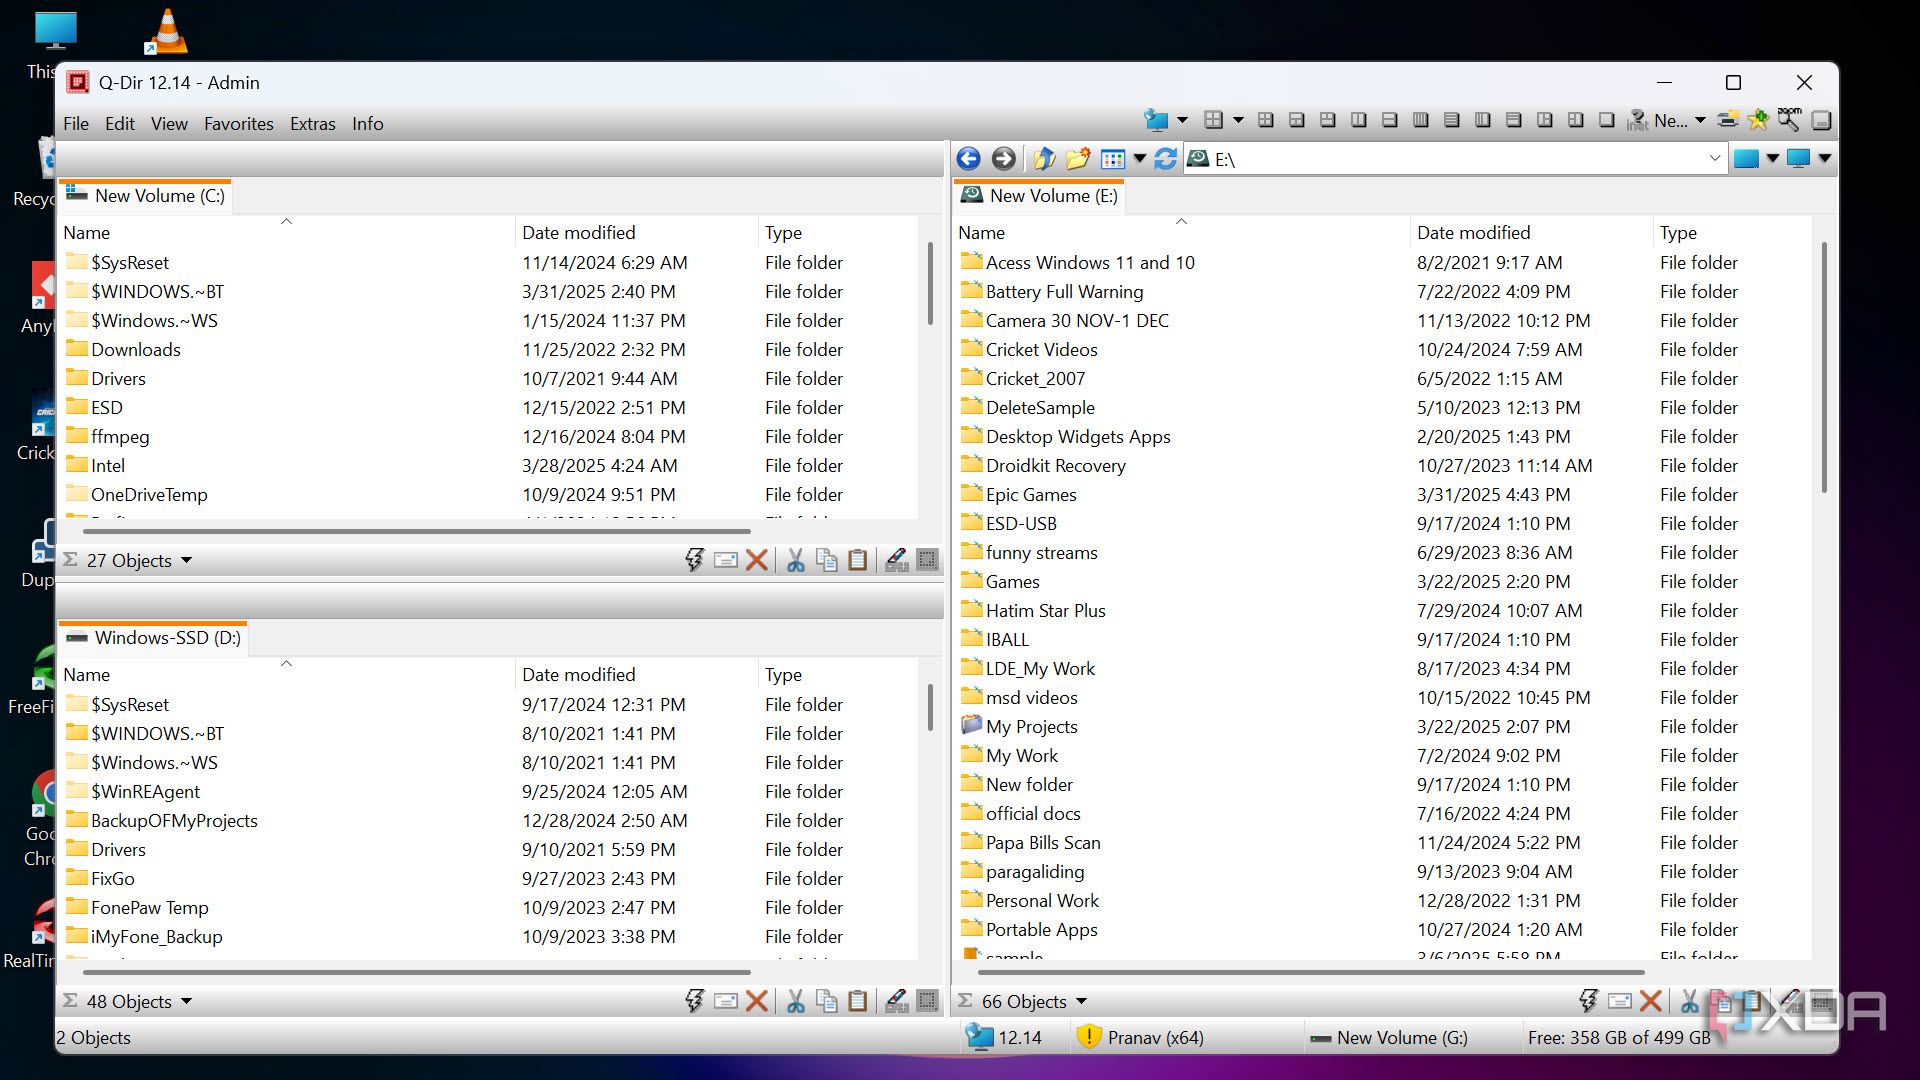Delete selection with red X in E: pane
1920x1080 pixels.
(1651, 1001)
